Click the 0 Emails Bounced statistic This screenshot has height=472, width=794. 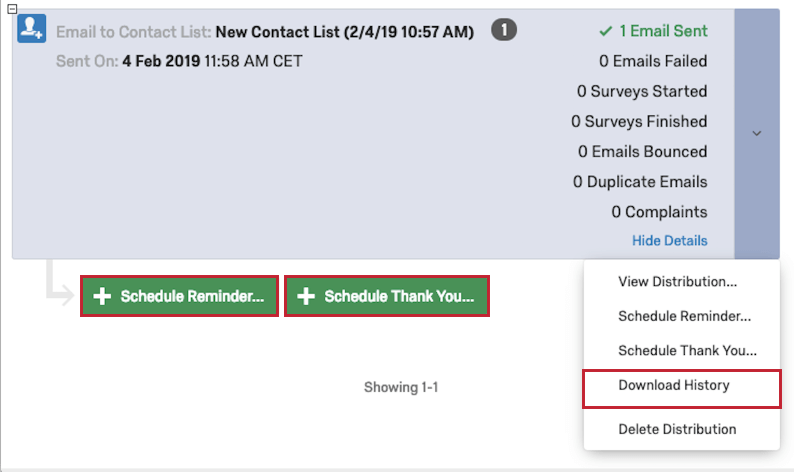coord(643,151)
